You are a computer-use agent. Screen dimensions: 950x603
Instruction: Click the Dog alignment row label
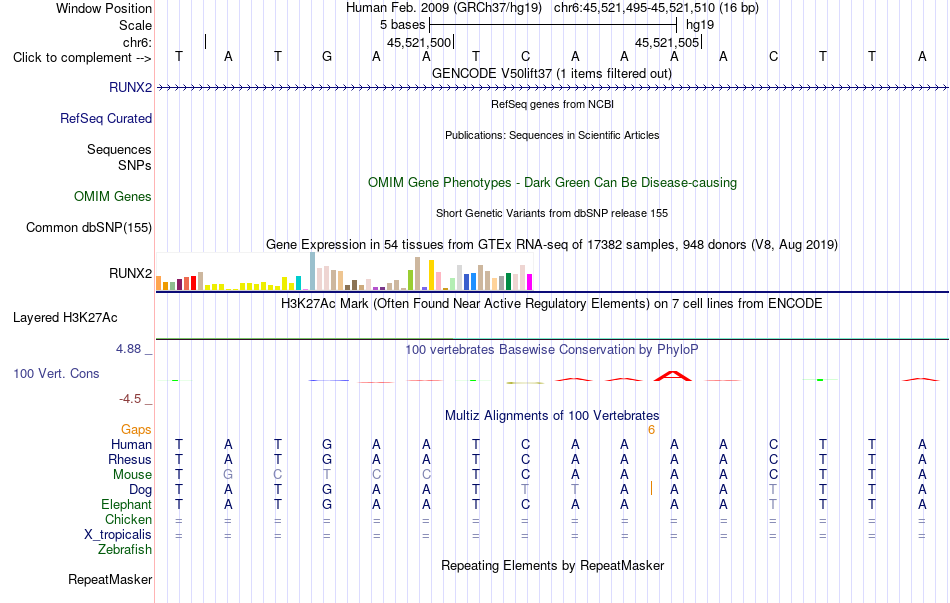click(141, 490)
